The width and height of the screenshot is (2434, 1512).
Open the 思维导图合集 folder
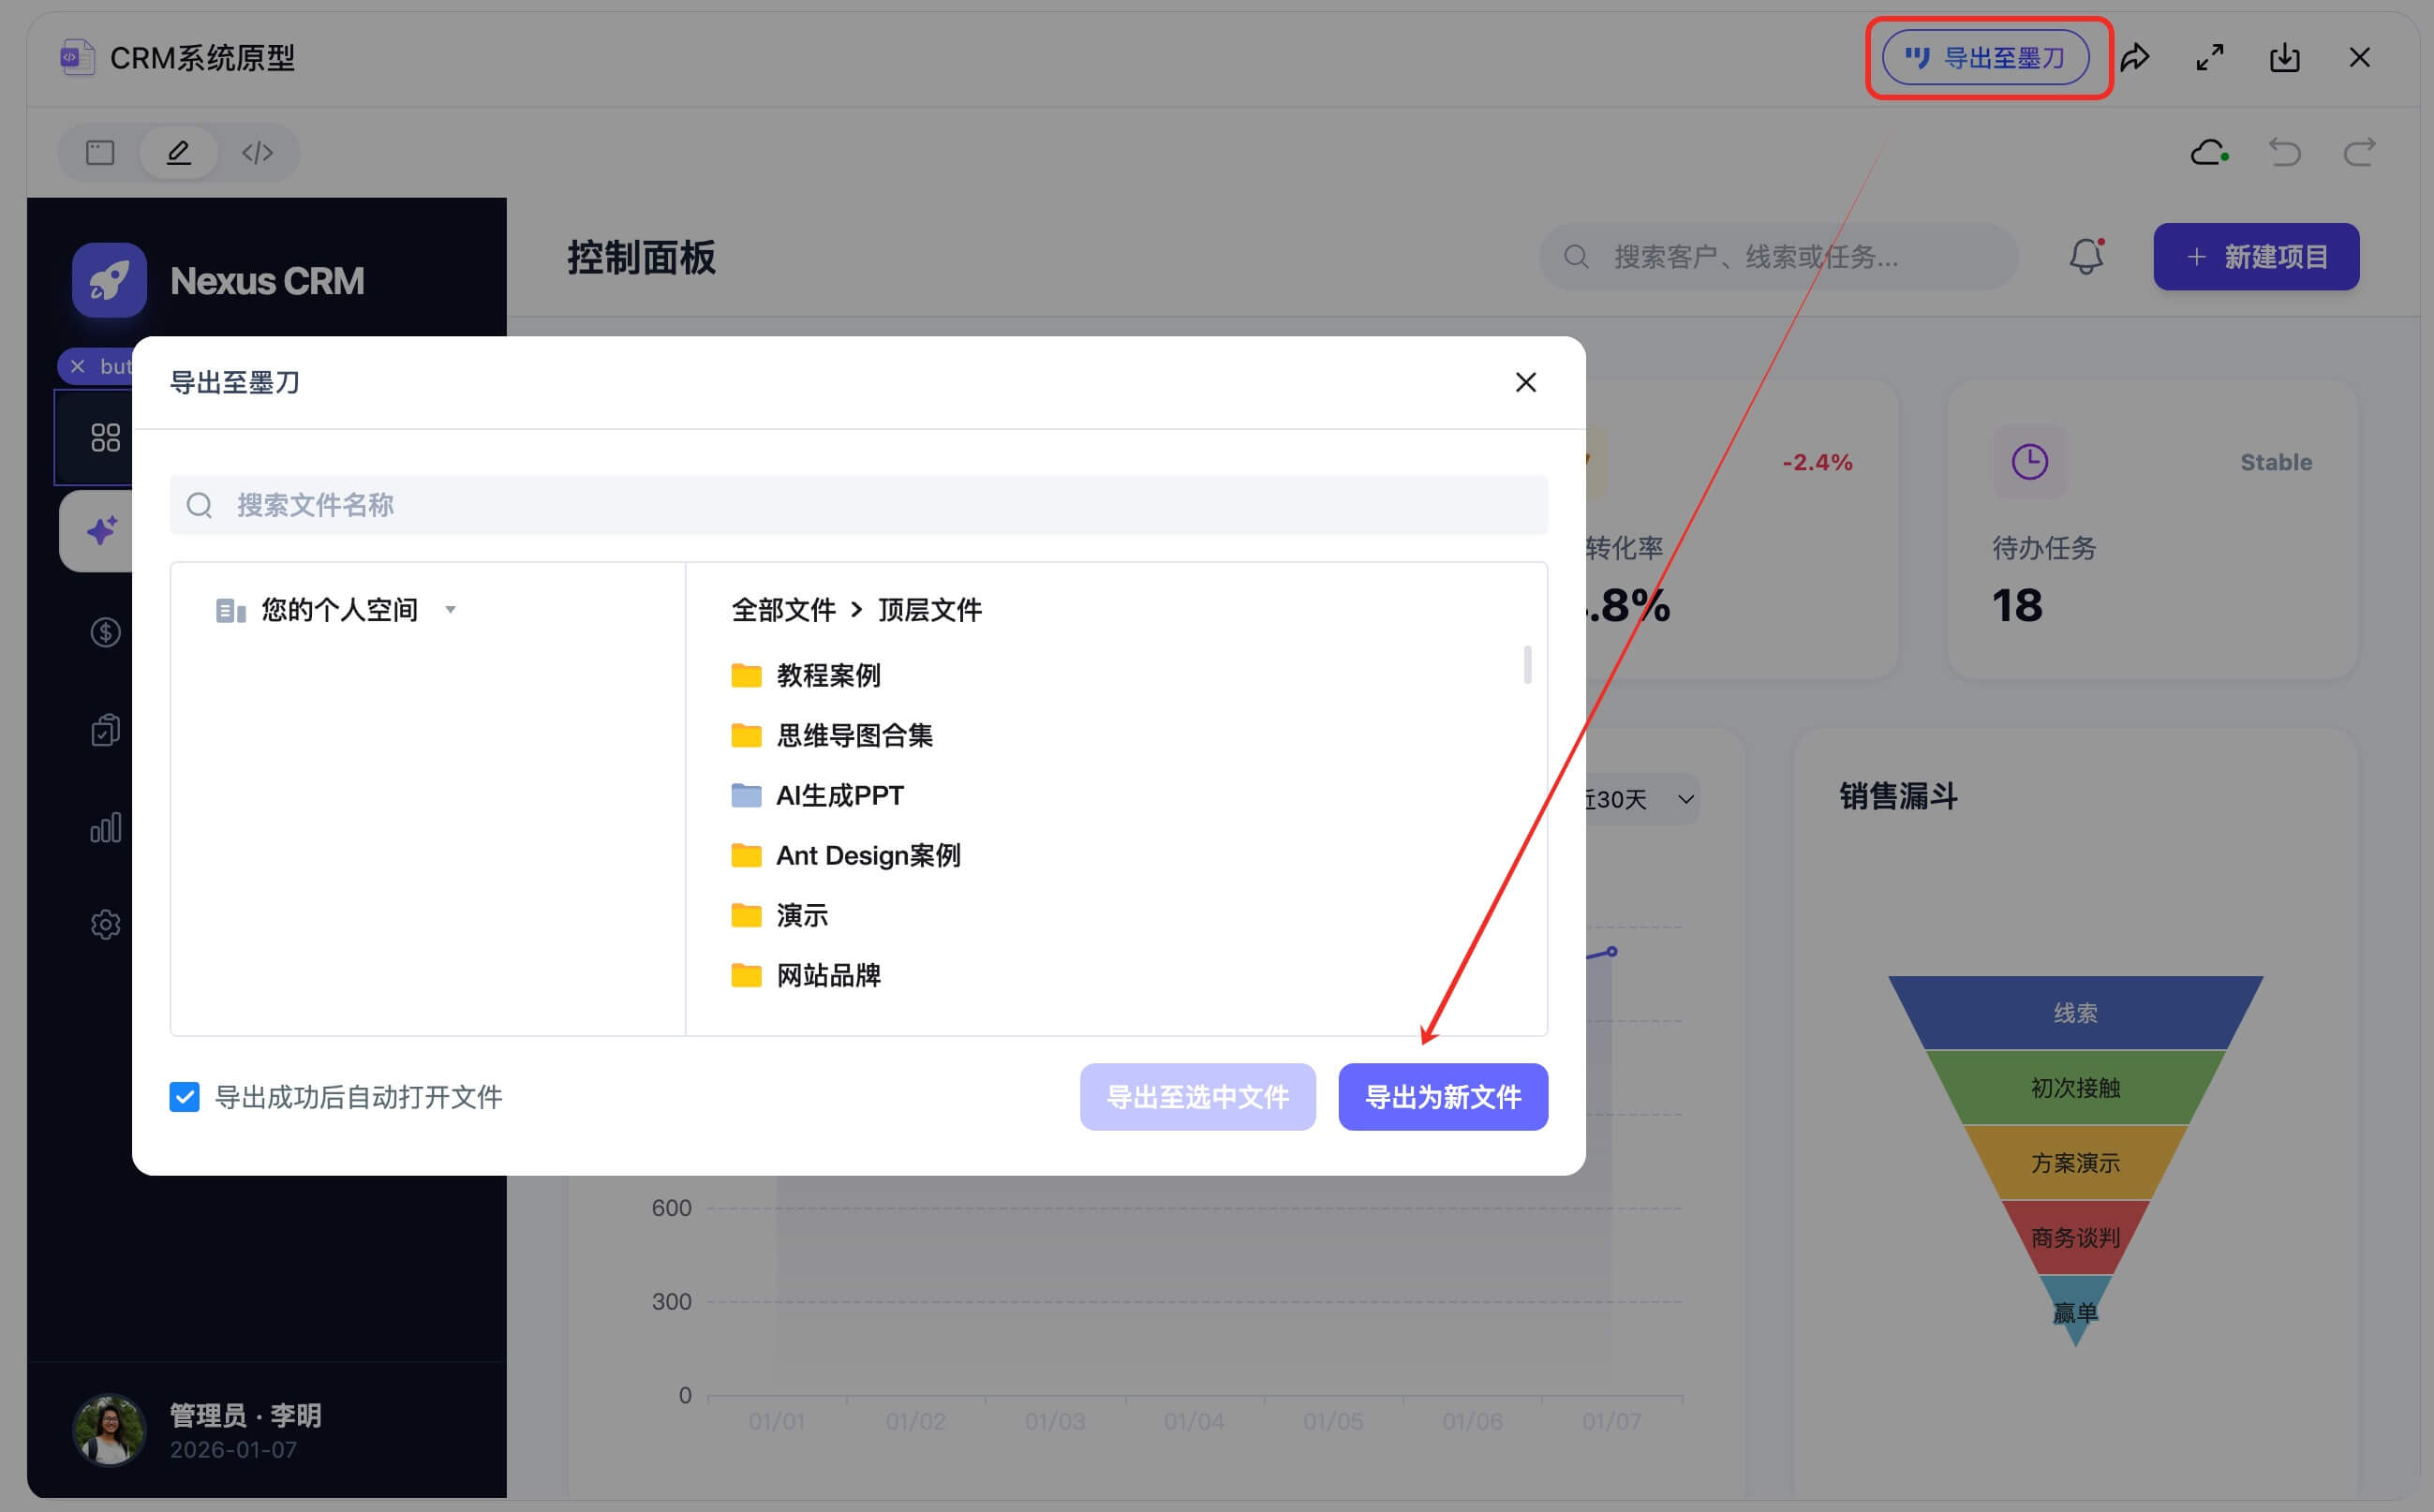pos(855,735)
